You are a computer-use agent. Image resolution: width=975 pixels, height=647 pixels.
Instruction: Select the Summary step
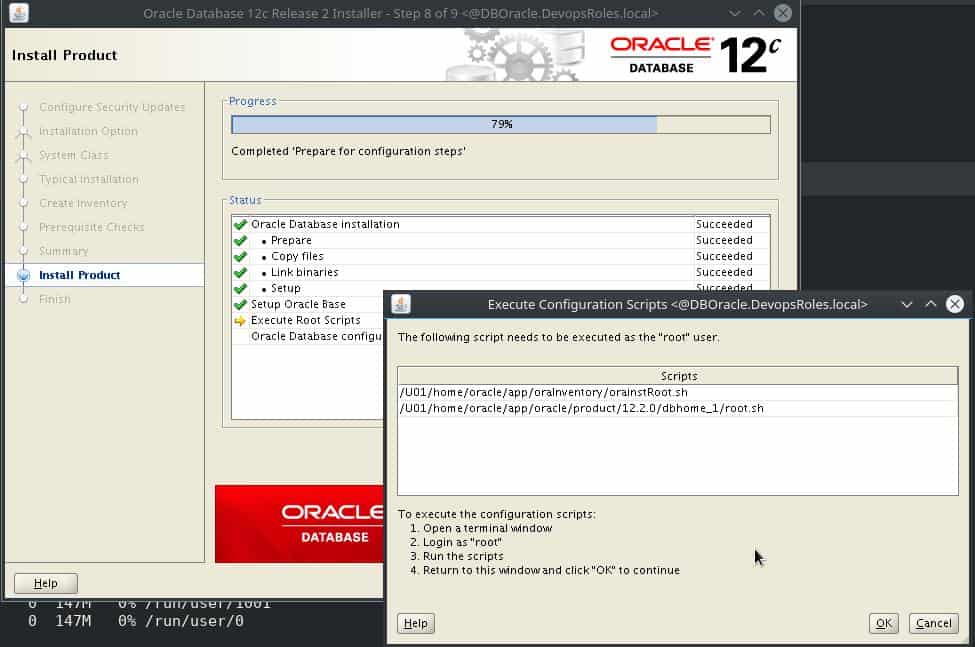[x=63, y=251]
